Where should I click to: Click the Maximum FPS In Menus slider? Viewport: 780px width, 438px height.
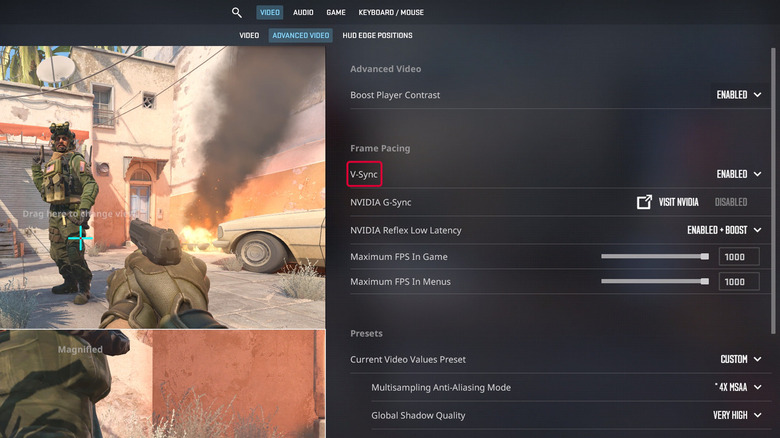(655, 281)
